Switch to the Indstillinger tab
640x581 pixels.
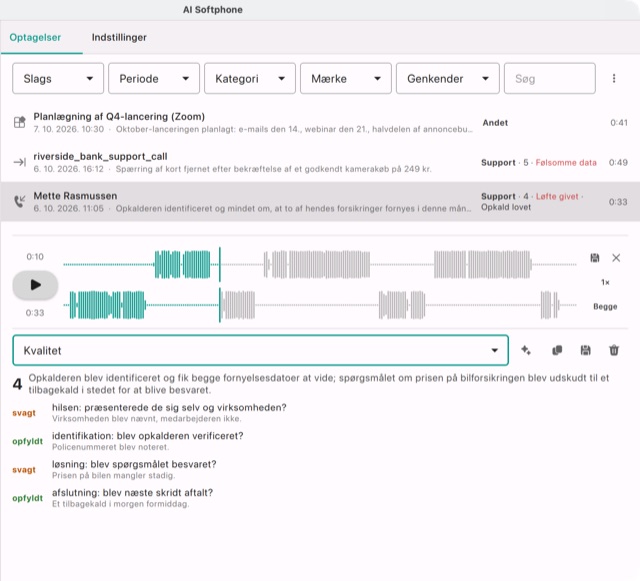(x=119, y=37)
